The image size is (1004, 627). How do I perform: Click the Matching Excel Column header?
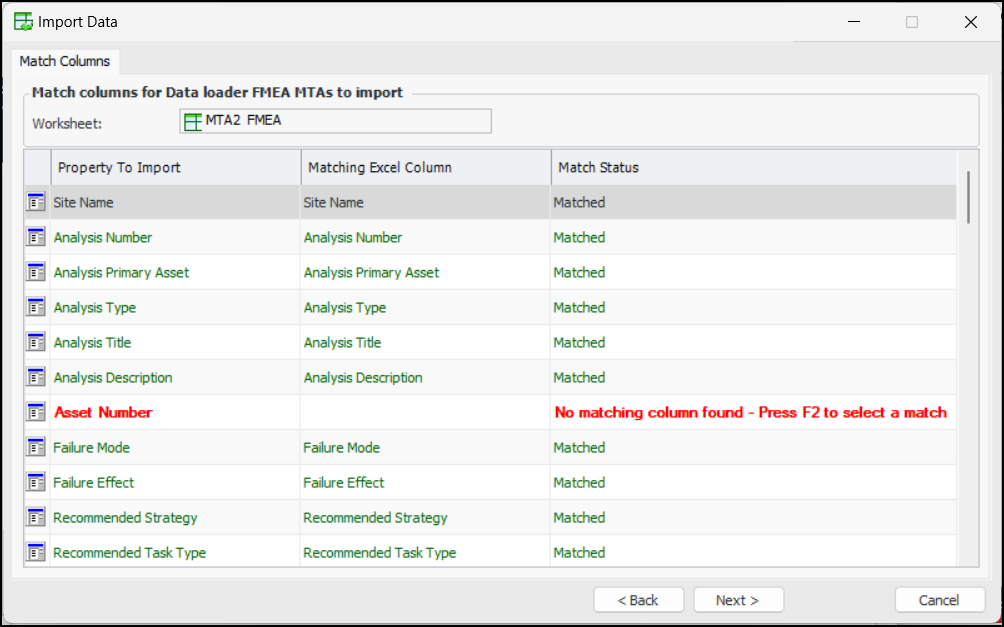tap(425, 167)
